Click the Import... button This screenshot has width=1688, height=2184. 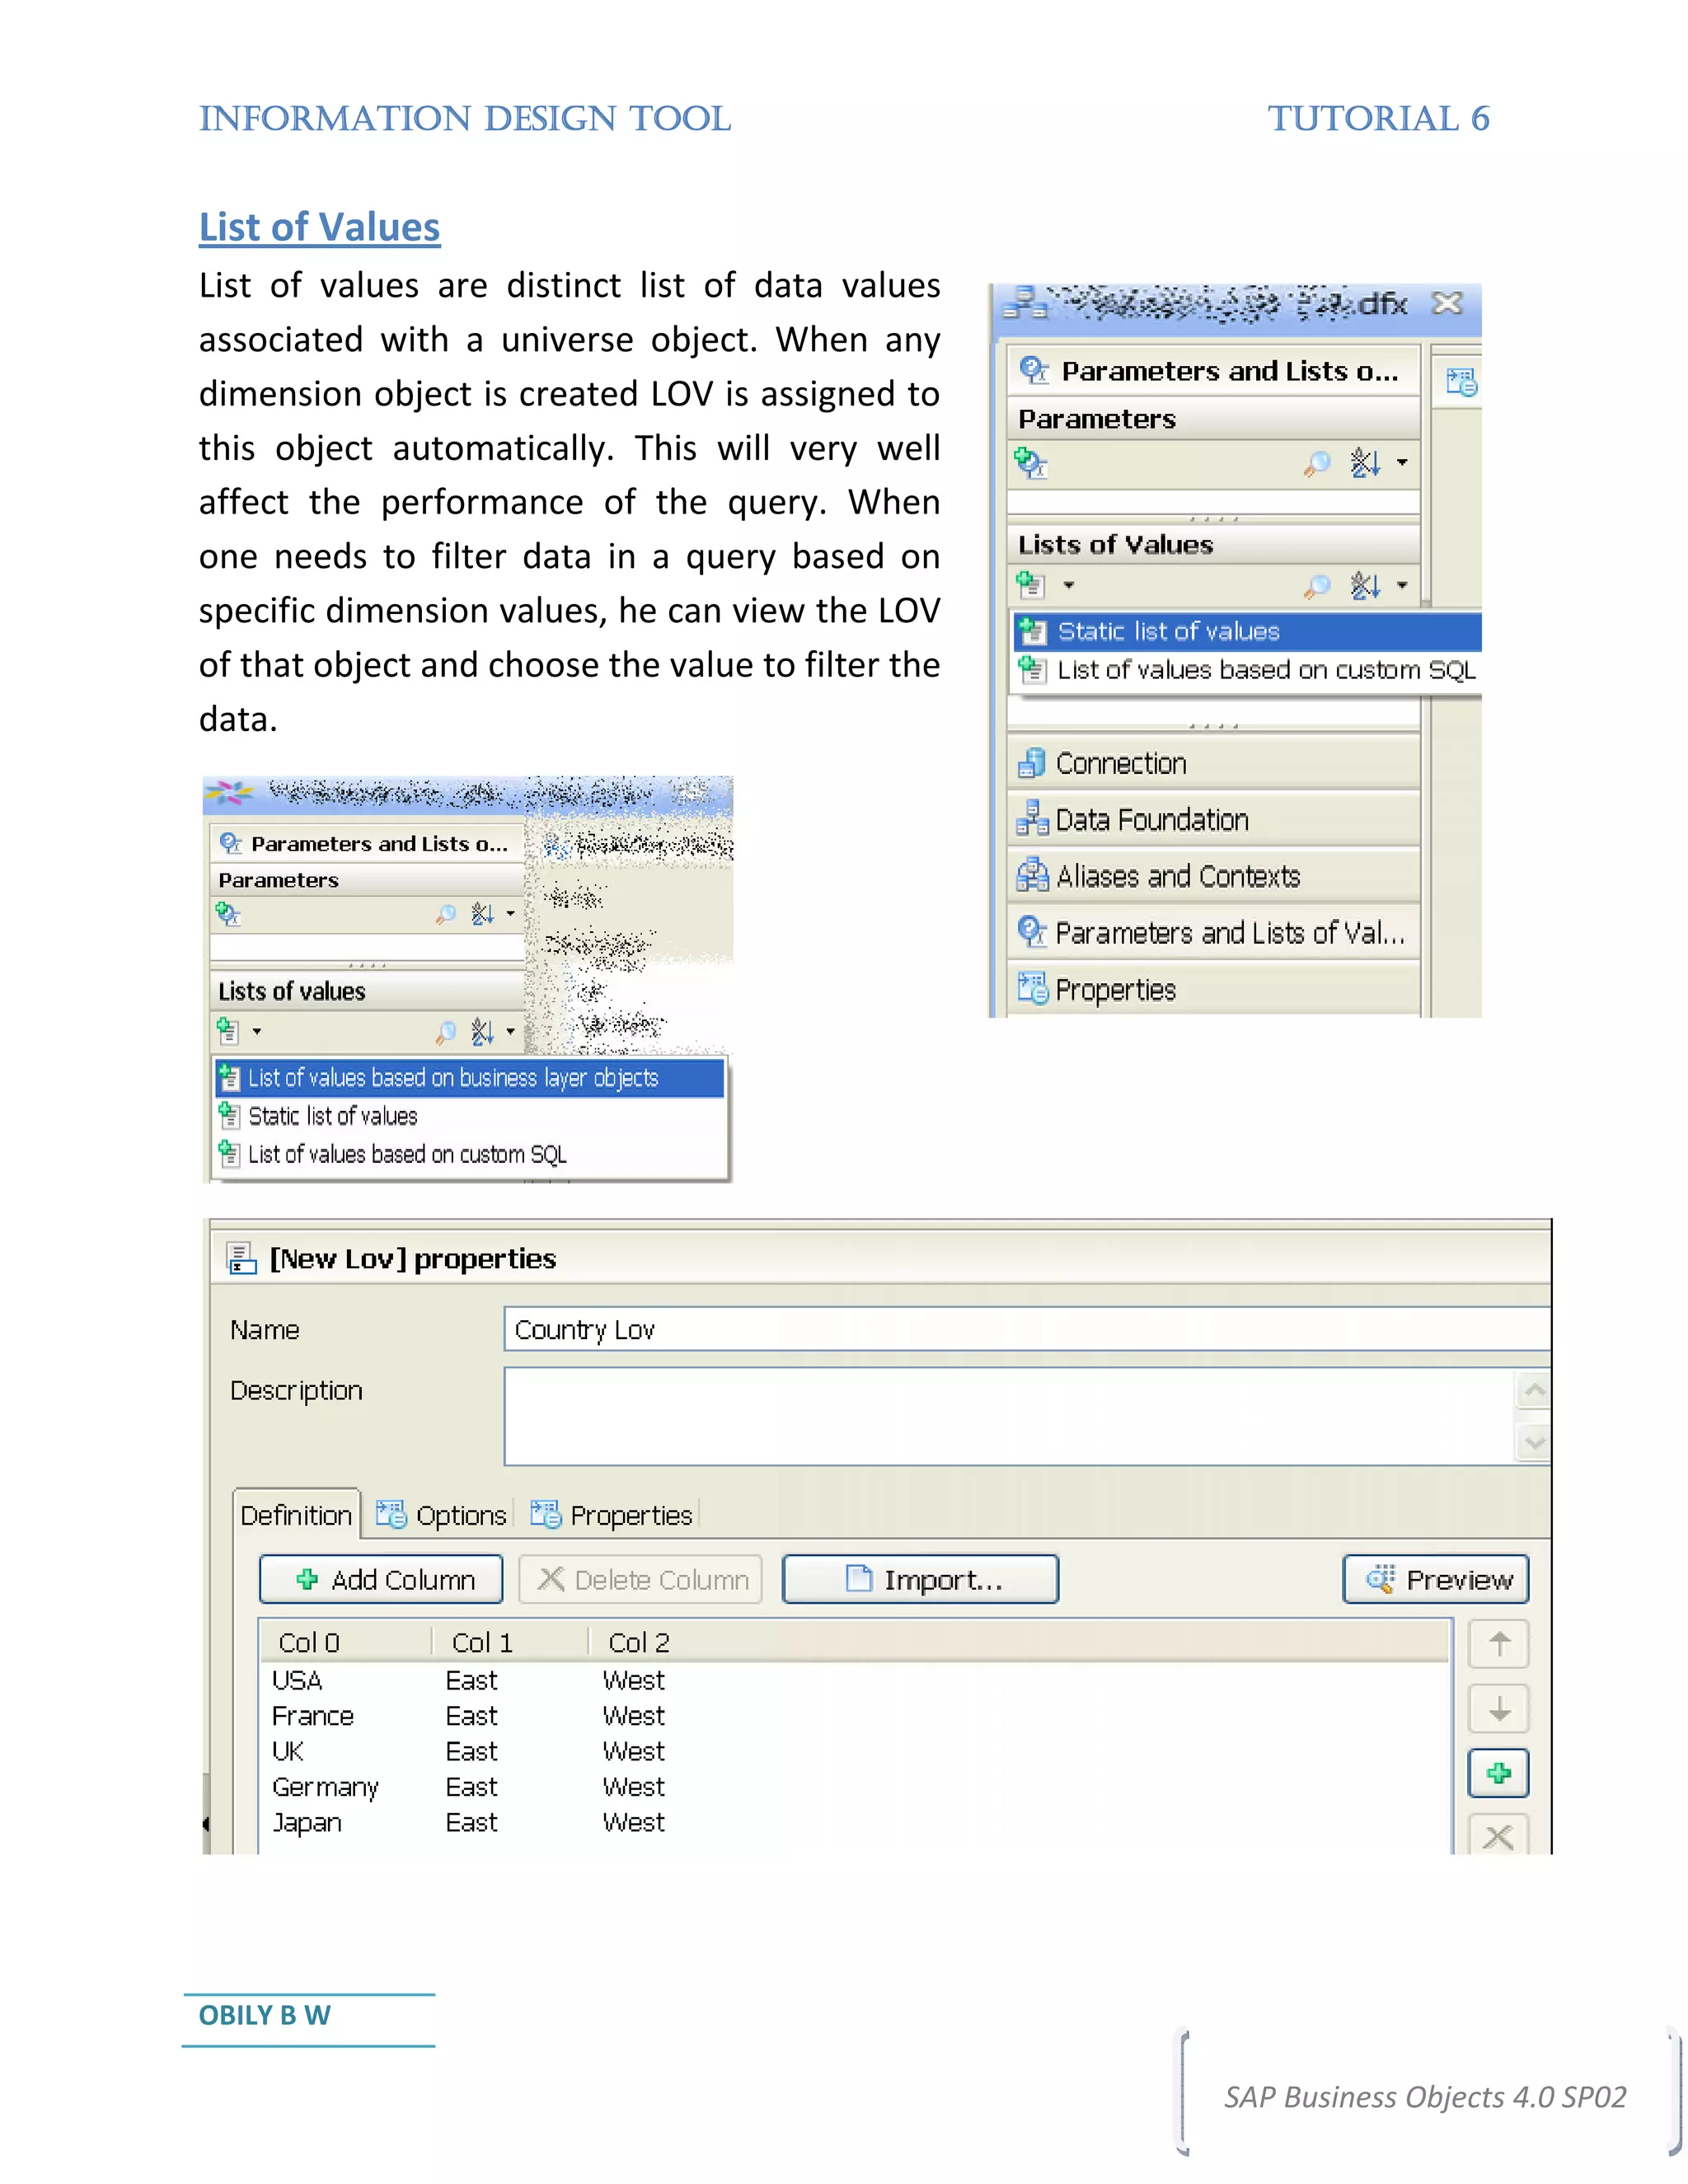[x=920, y=1580]
